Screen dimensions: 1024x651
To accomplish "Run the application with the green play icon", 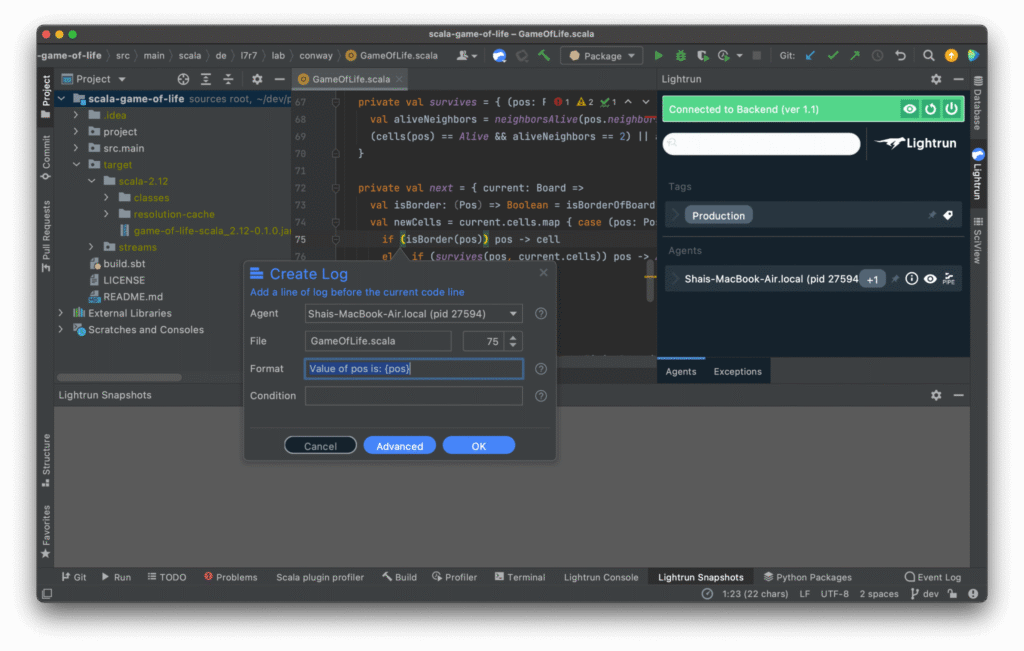I will tap(658, 55).
